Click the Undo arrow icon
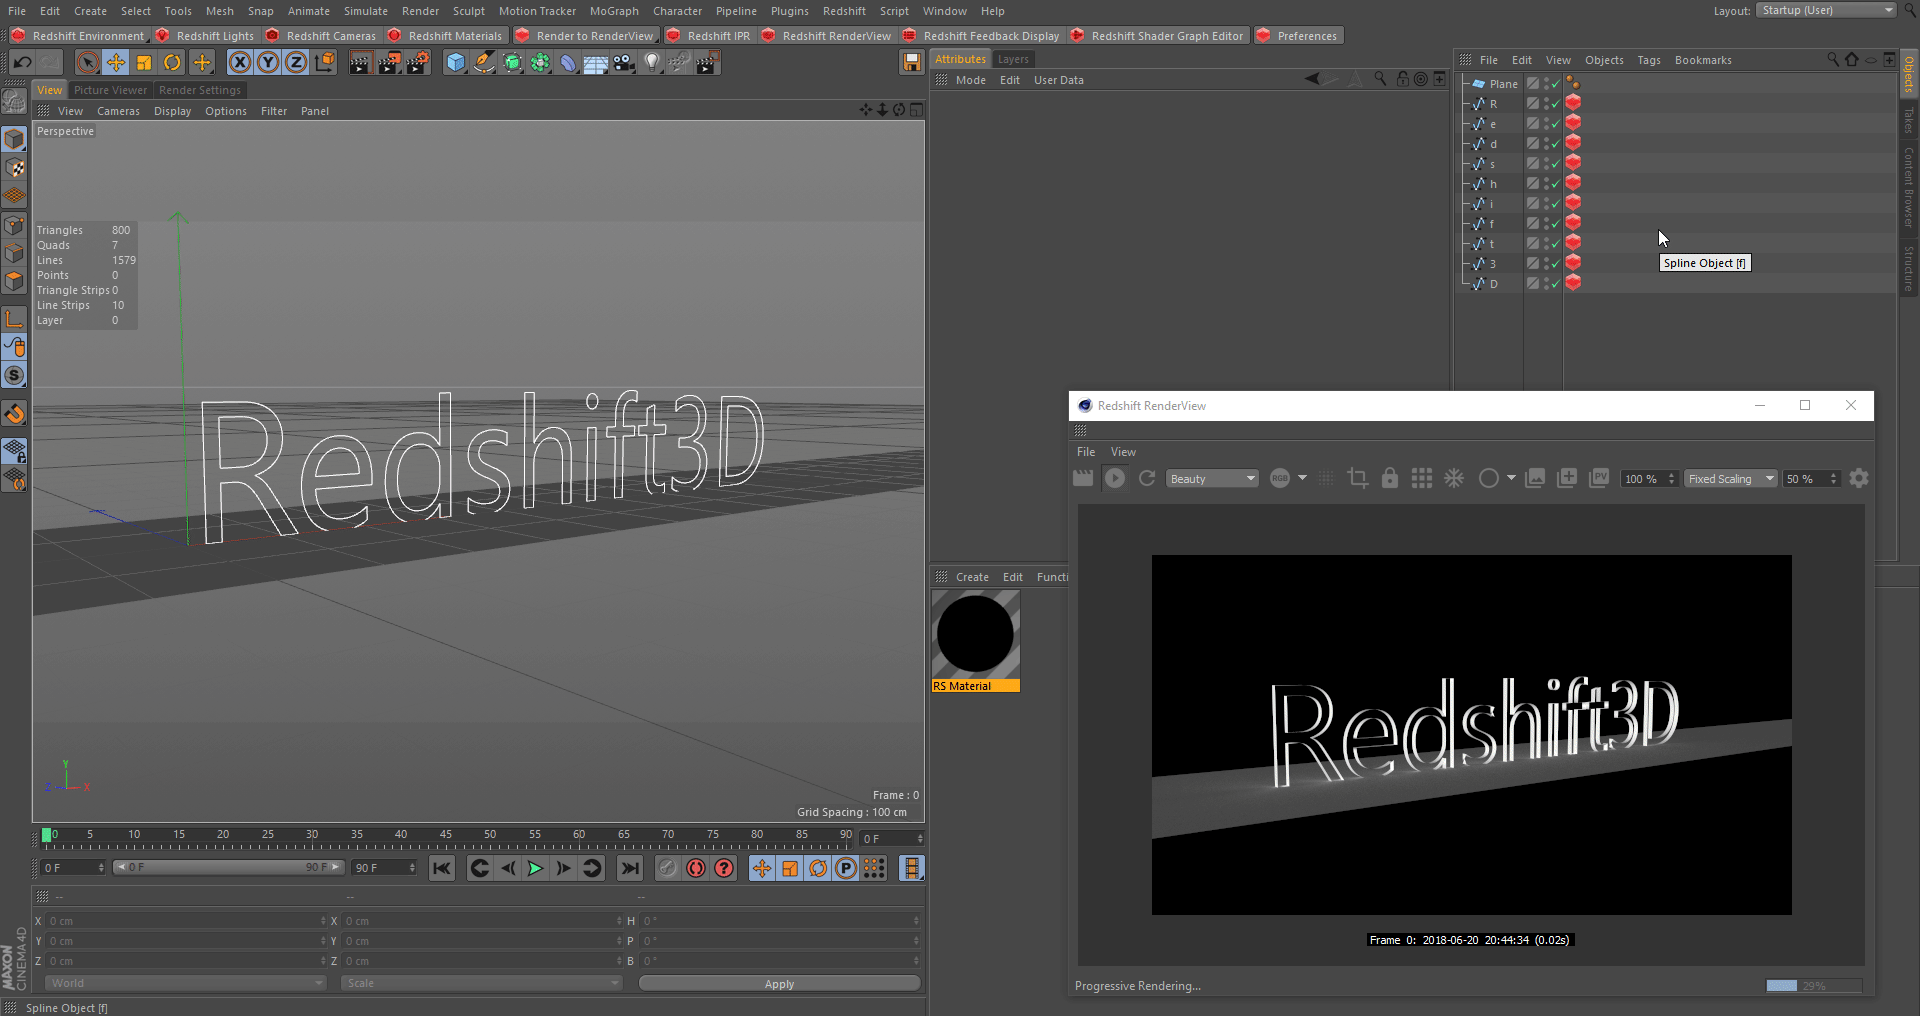1920x1016 pixels. click(23, 63)
